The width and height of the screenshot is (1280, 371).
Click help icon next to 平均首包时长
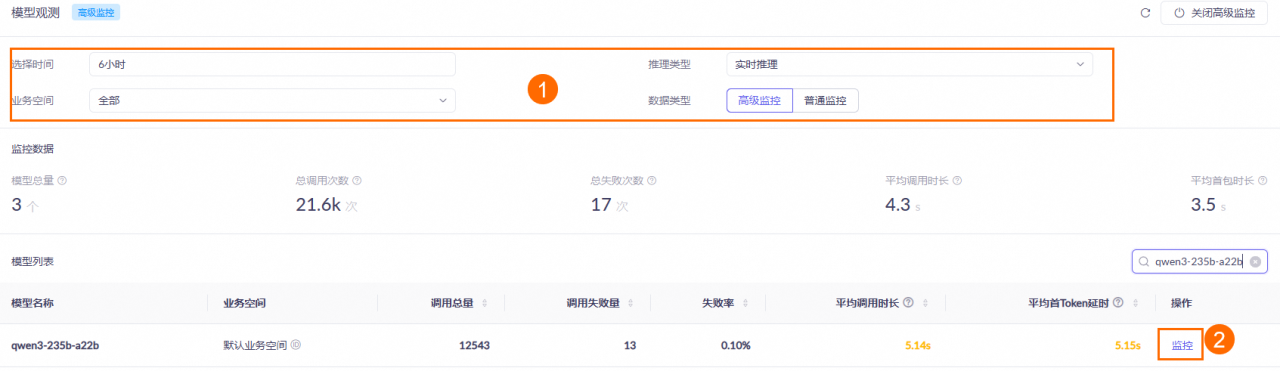pyautogui.click(x=1262, y=181)
